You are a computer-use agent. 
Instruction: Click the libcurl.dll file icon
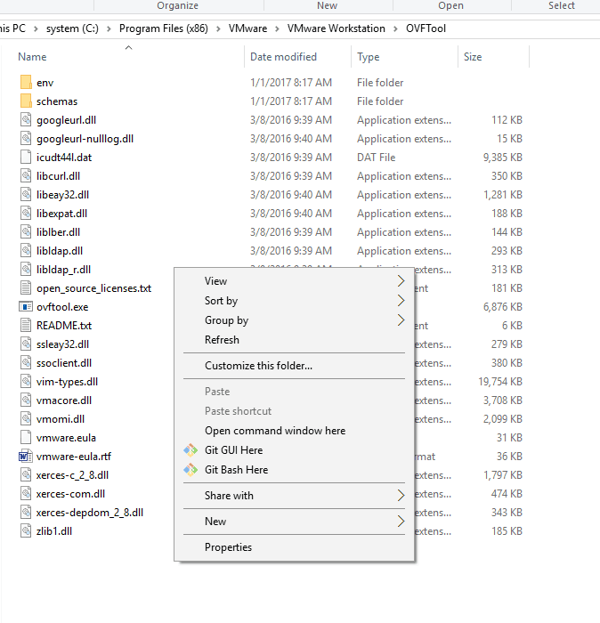[x=25, y=176]
